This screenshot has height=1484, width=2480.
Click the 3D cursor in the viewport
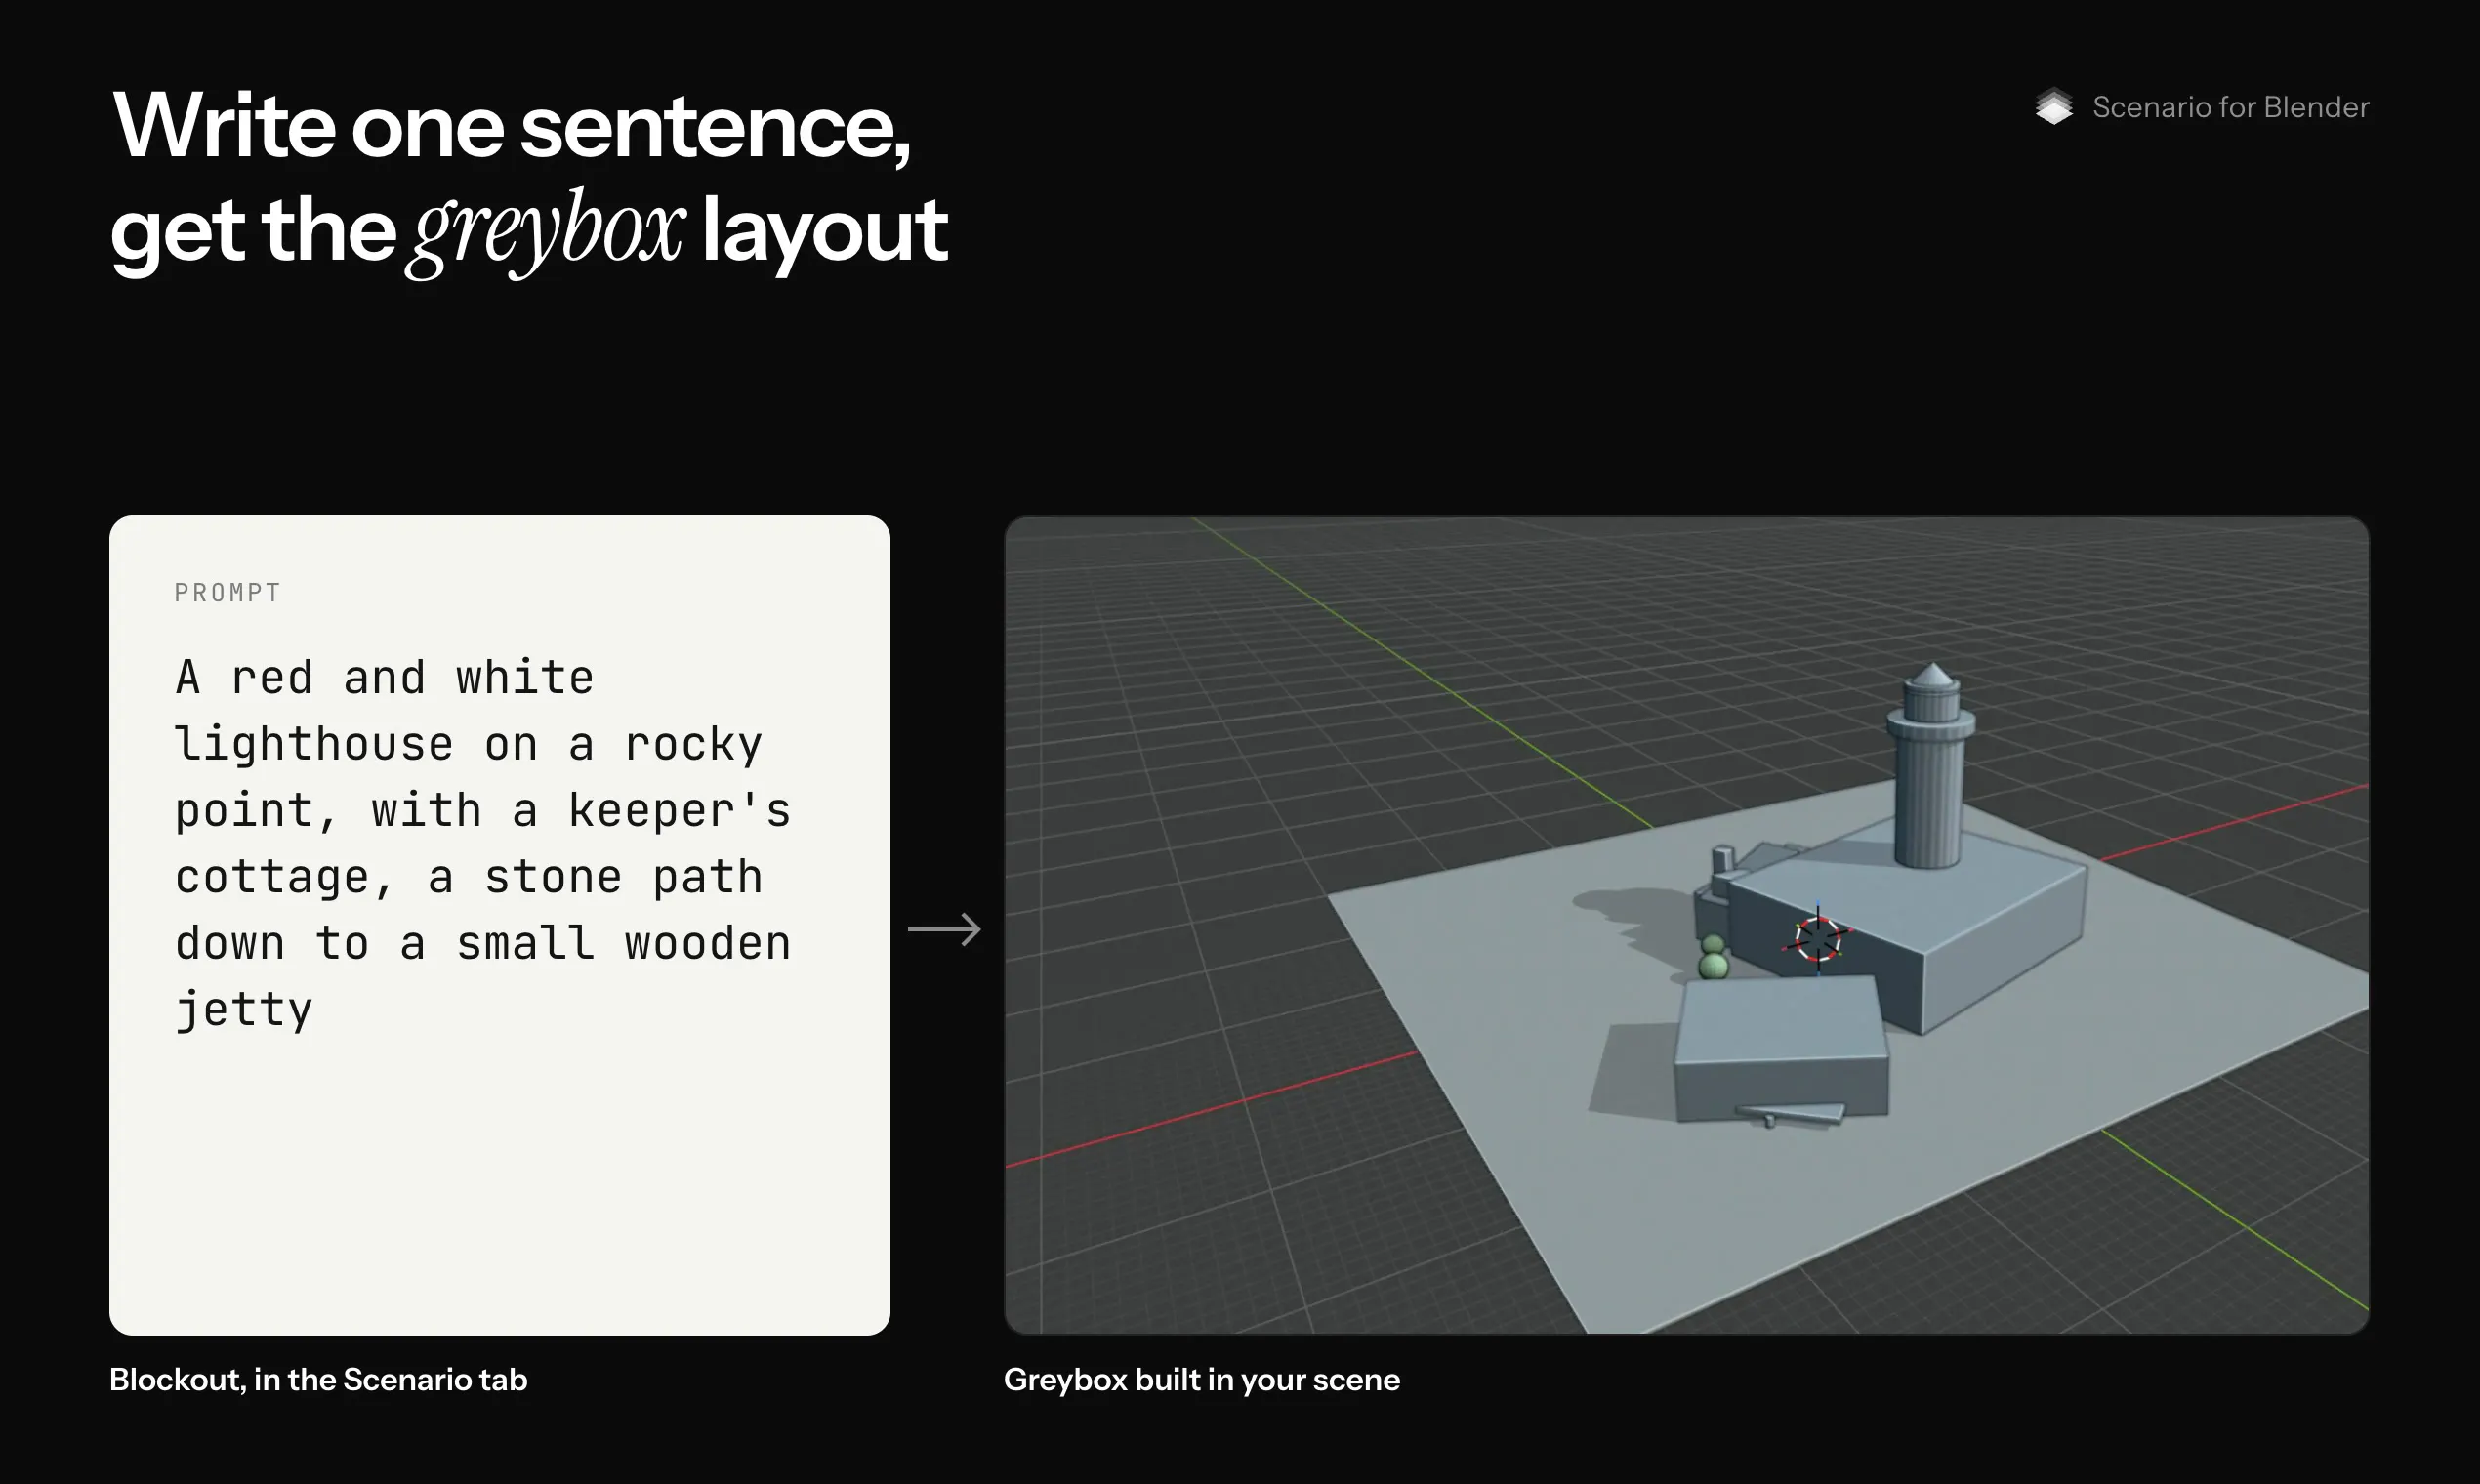[x=1817, y=939]
